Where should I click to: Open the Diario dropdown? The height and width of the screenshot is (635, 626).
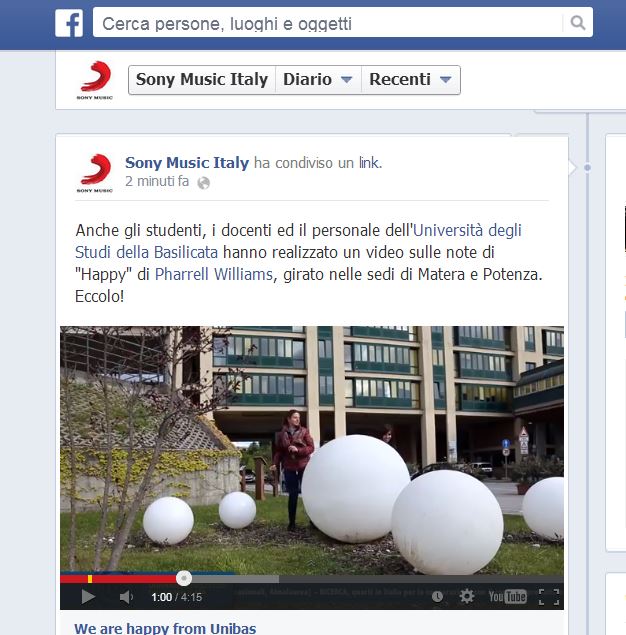coord(318,80)
